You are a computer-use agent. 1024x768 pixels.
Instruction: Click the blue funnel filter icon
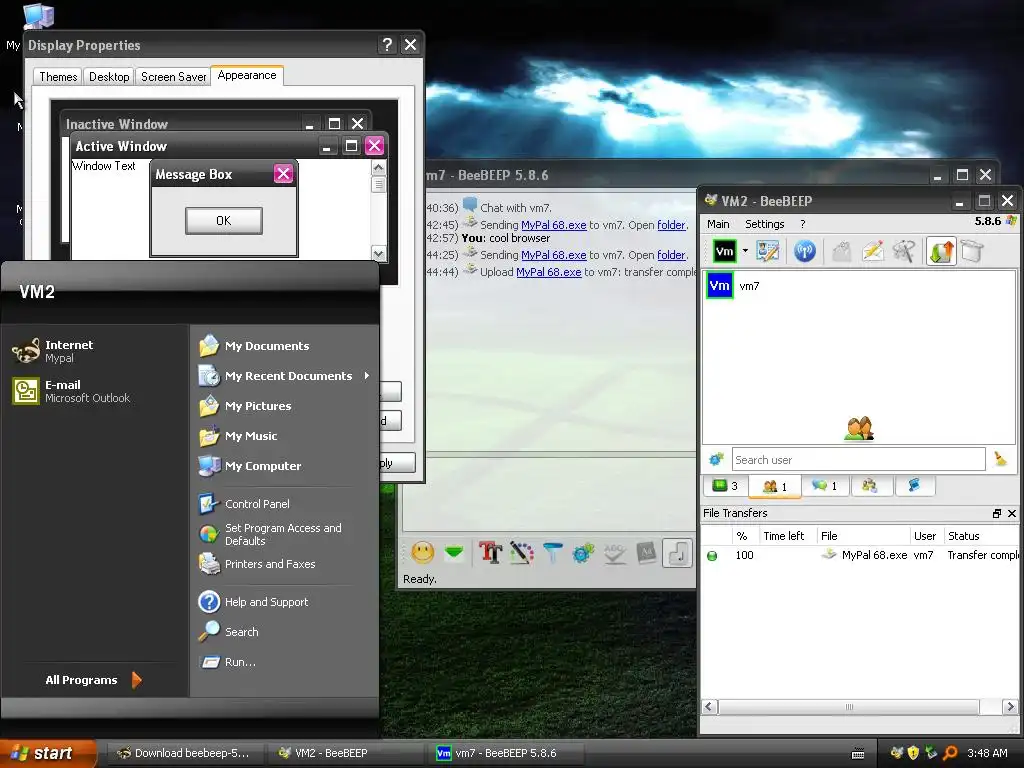click(552, 553)
